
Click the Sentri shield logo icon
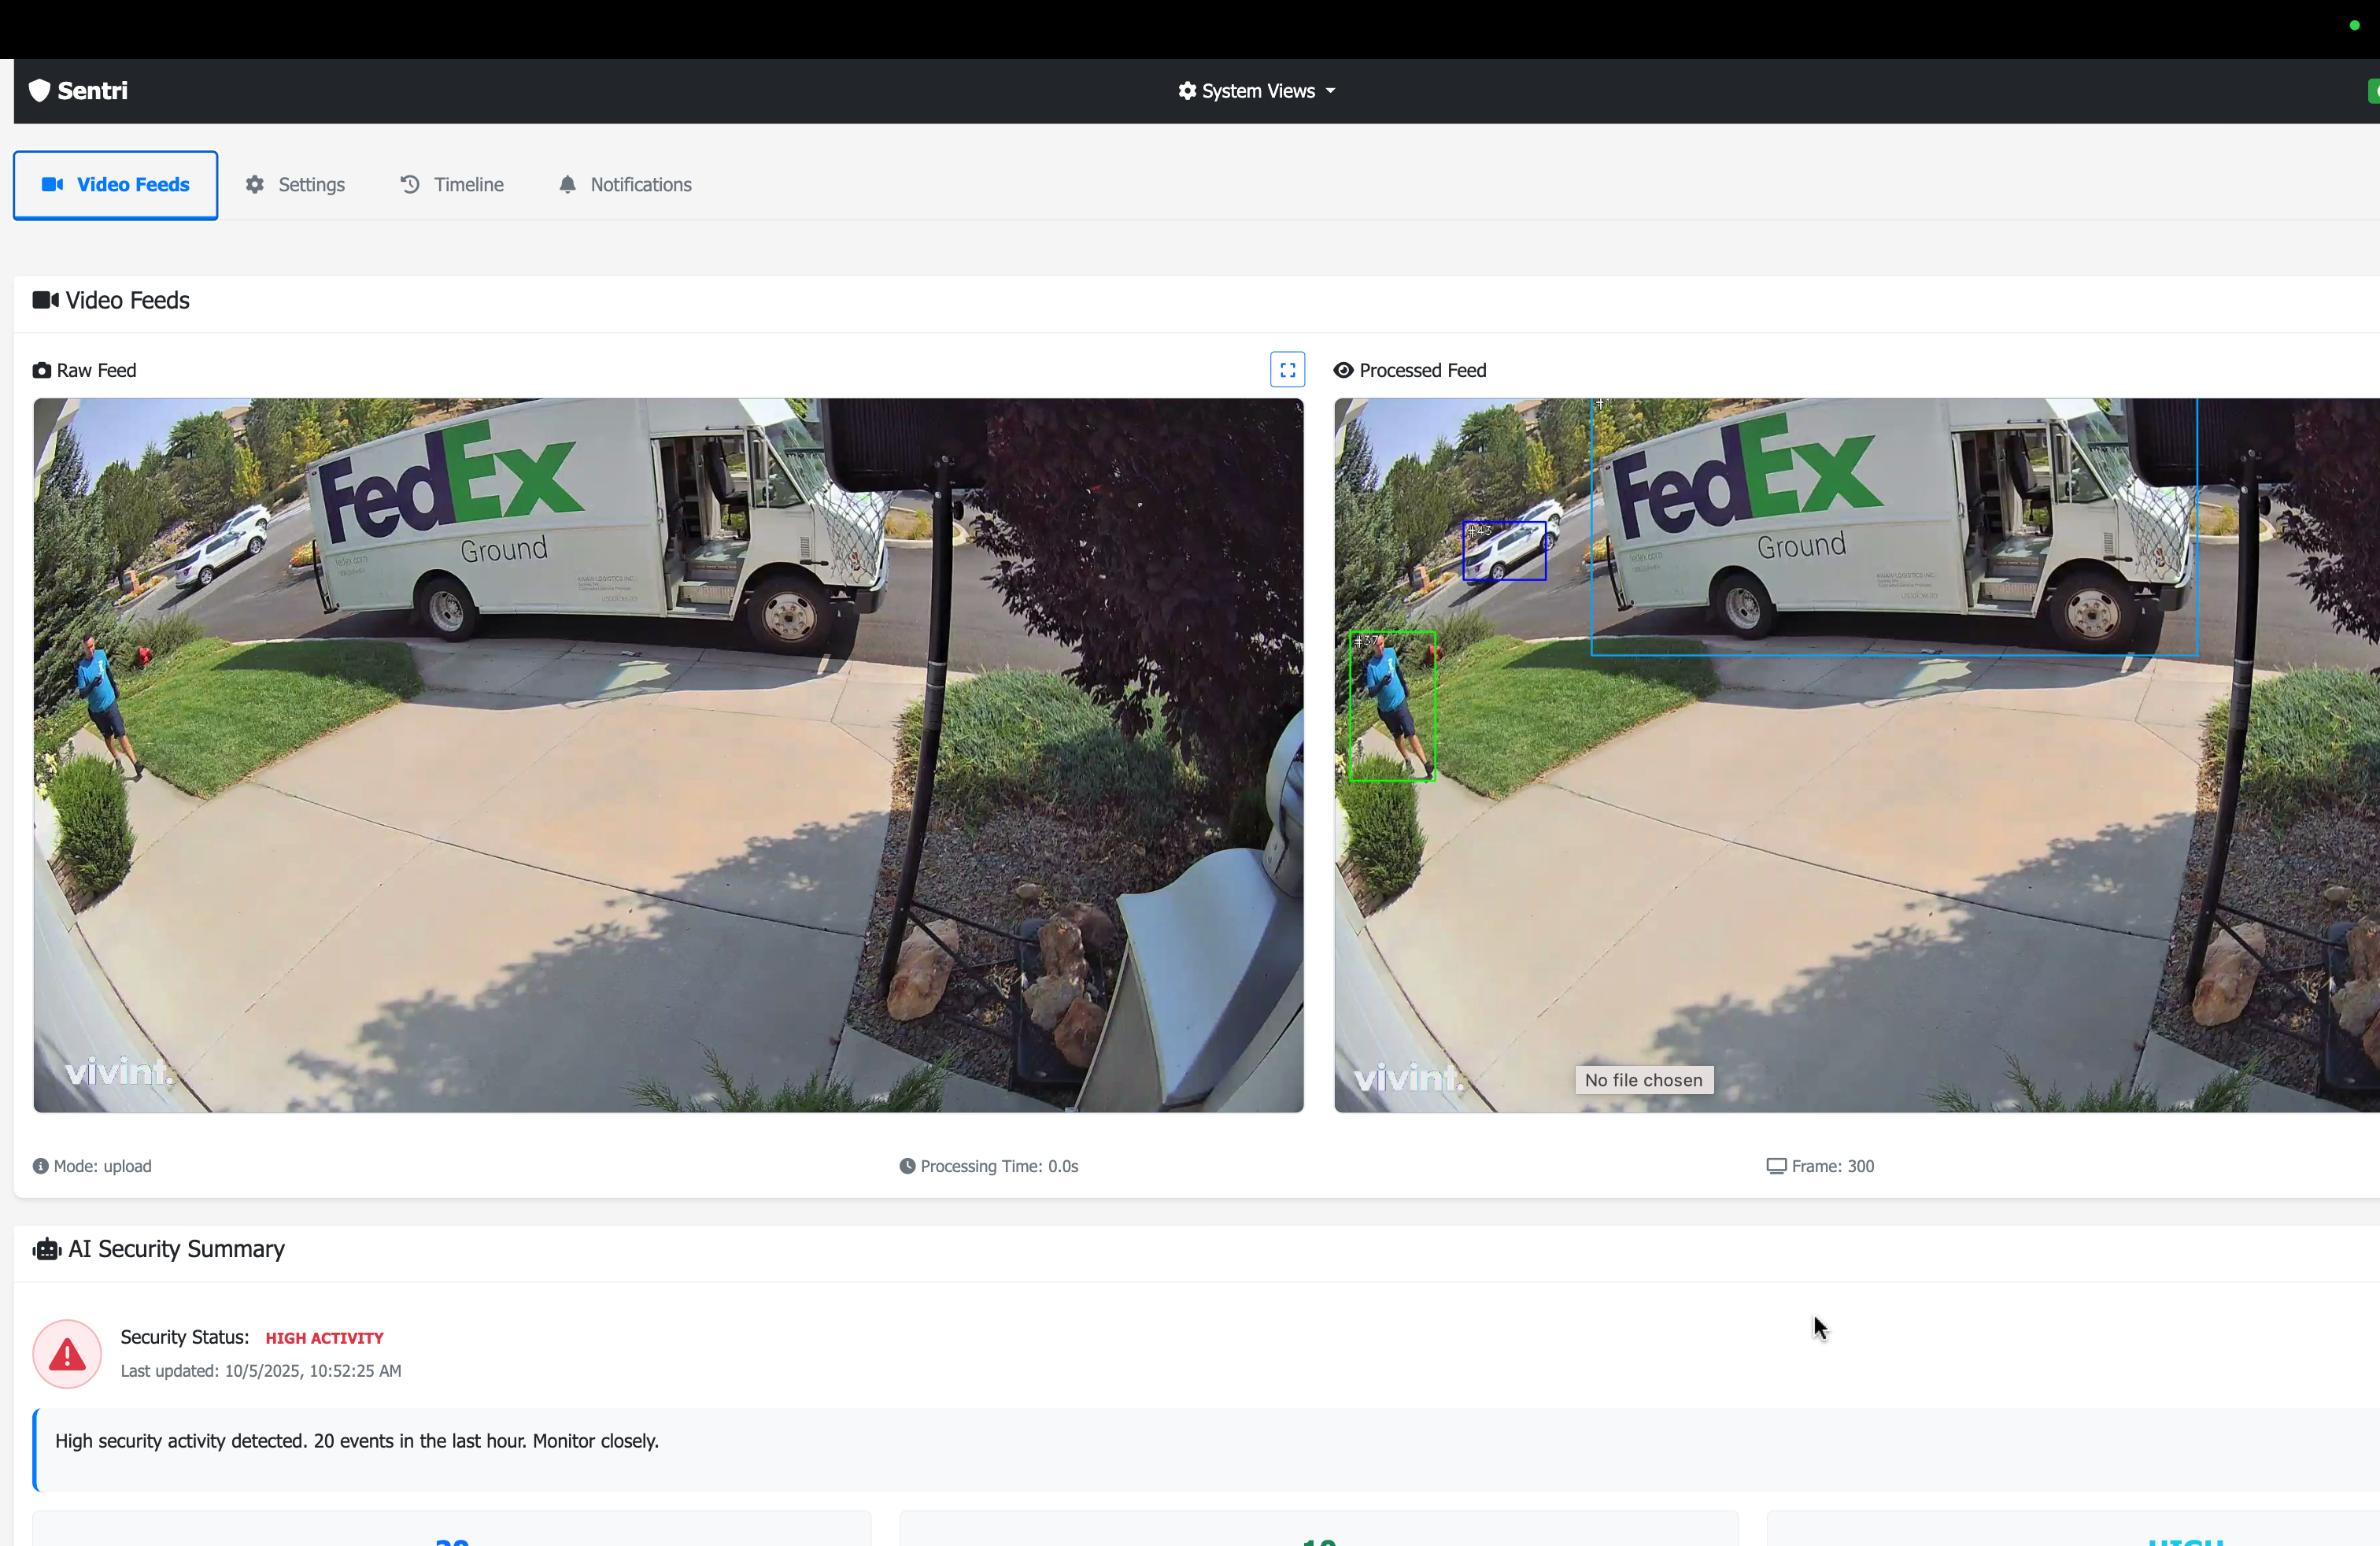(x=39, y=91)
